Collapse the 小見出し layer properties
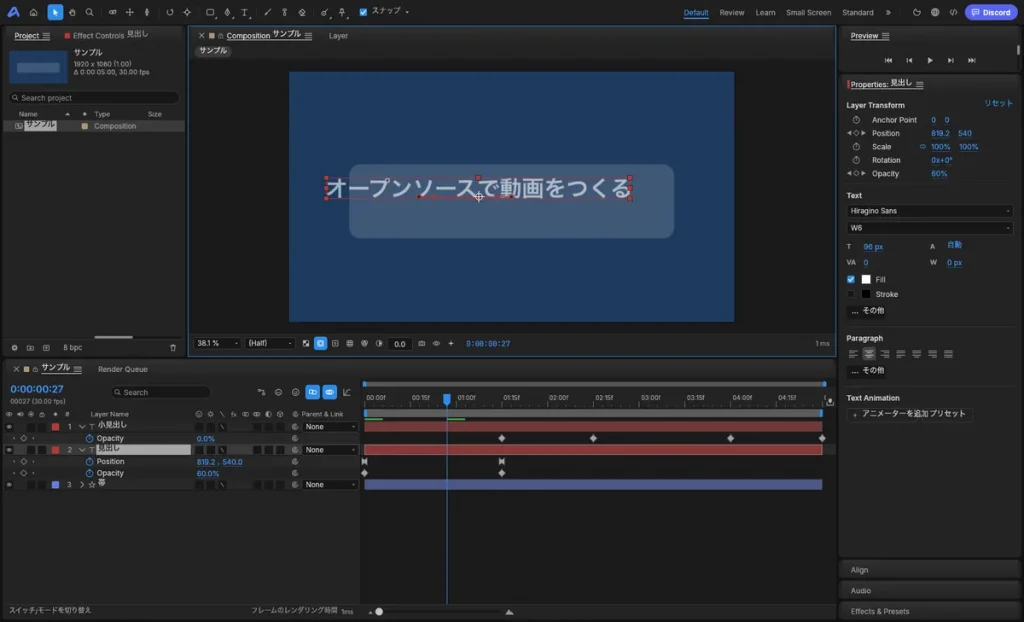1024x622 pixels. pos(82,427)
